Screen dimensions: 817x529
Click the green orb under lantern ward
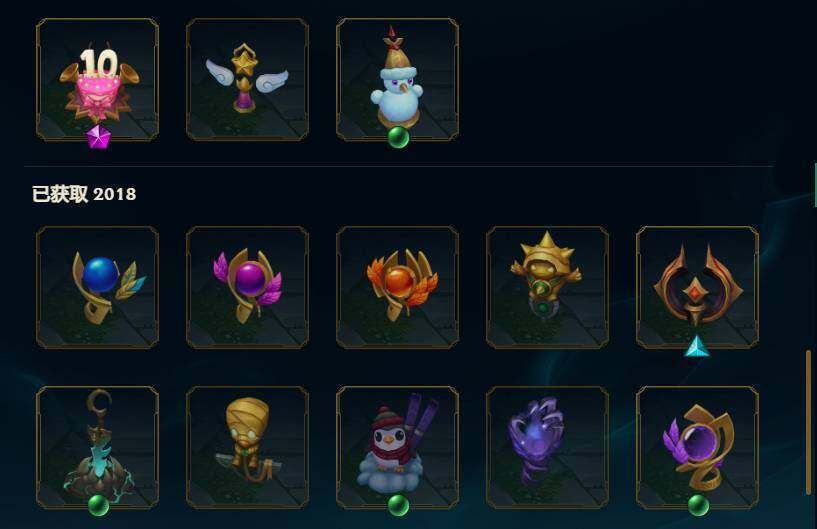tap(99, 505)
